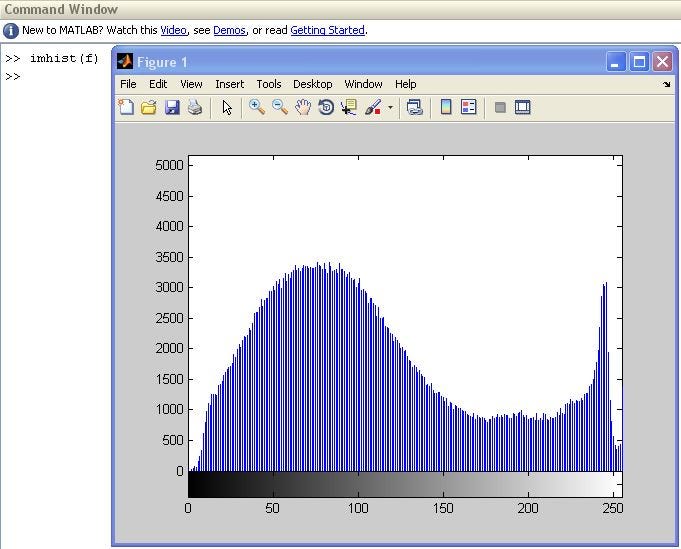This screenshot has width=681, height=549.
Task: Open the File menu in Figure 1
Action: (128, 84)
